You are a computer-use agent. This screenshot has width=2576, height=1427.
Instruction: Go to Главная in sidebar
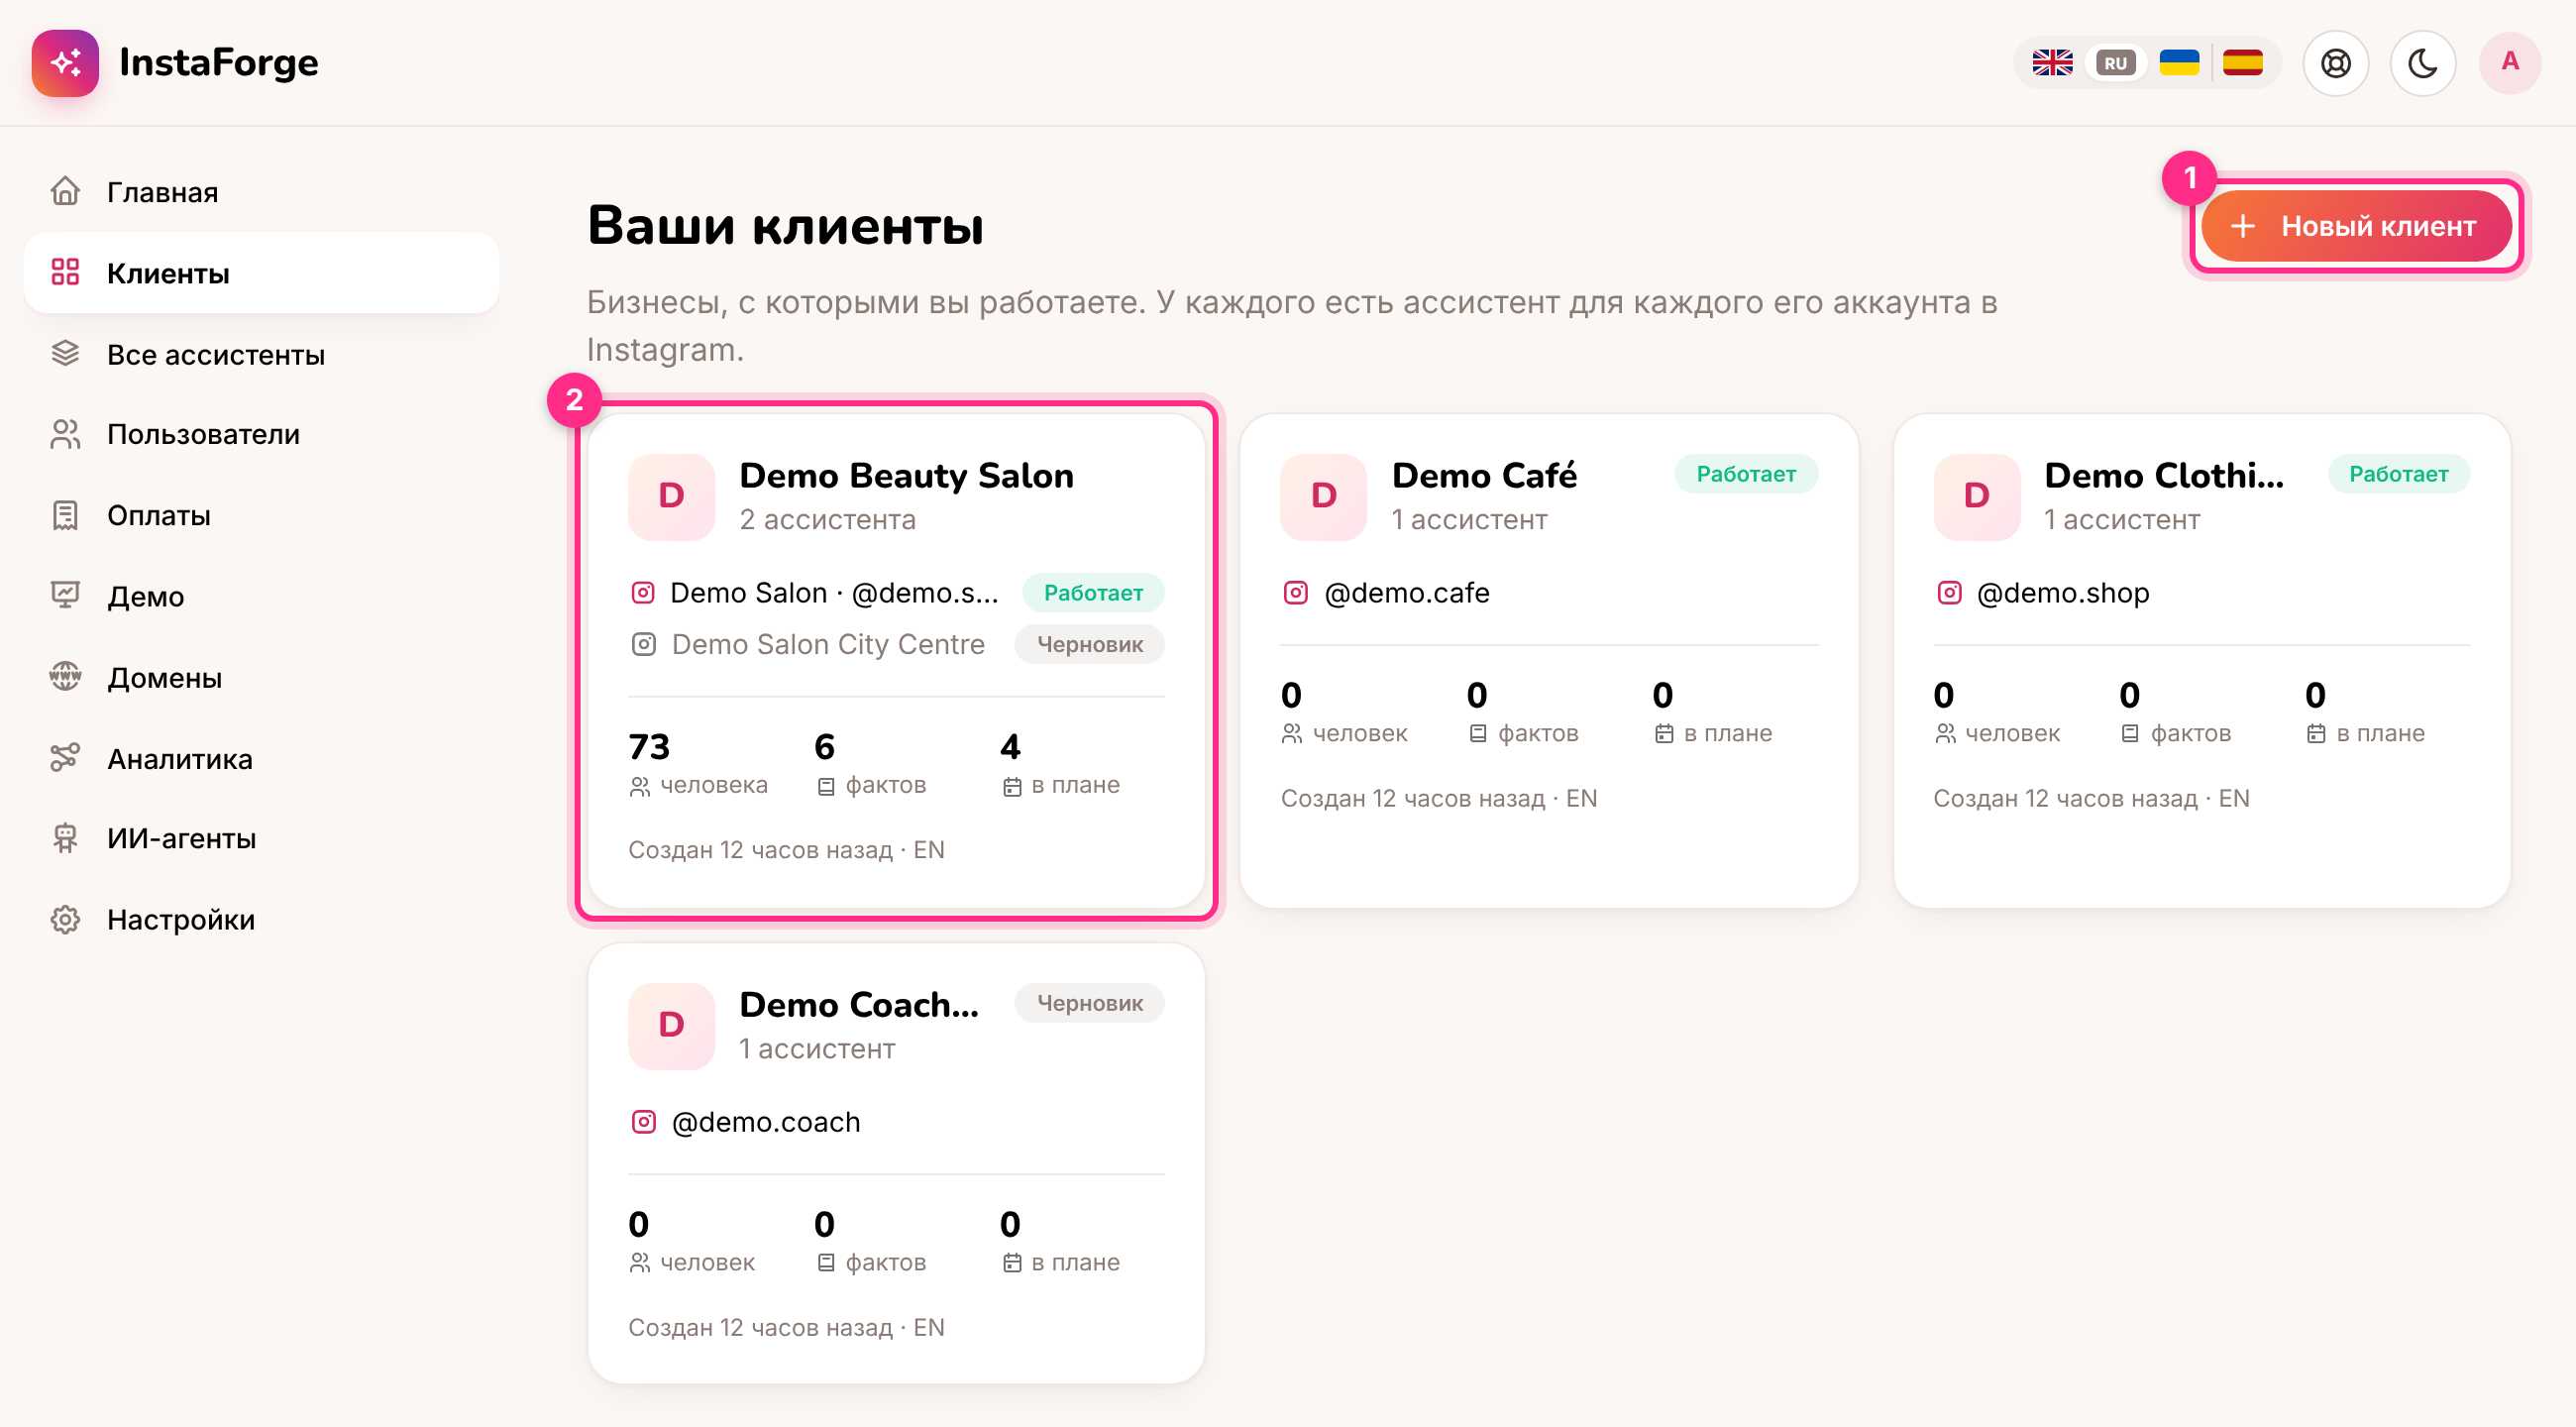(261, 191)
